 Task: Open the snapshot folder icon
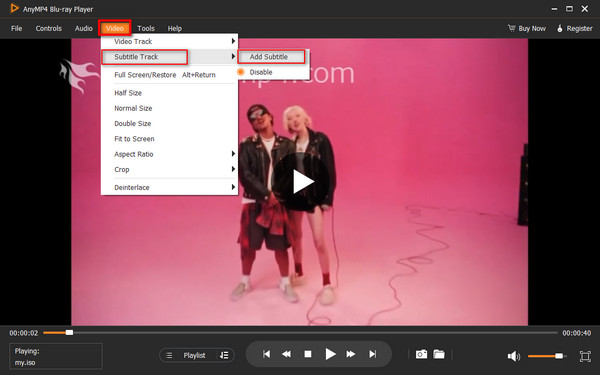[x=439, y=354]
